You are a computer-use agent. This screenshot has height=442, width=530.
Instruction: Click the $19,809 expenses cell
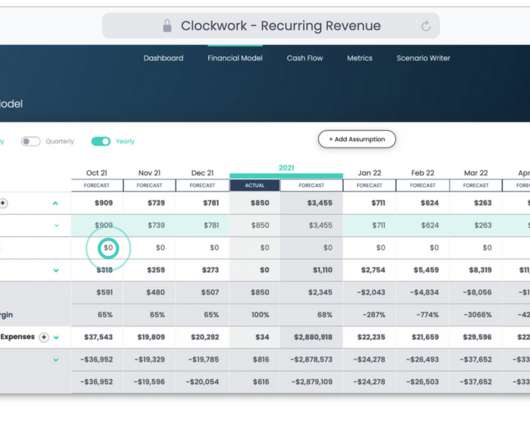click(151, 337)
